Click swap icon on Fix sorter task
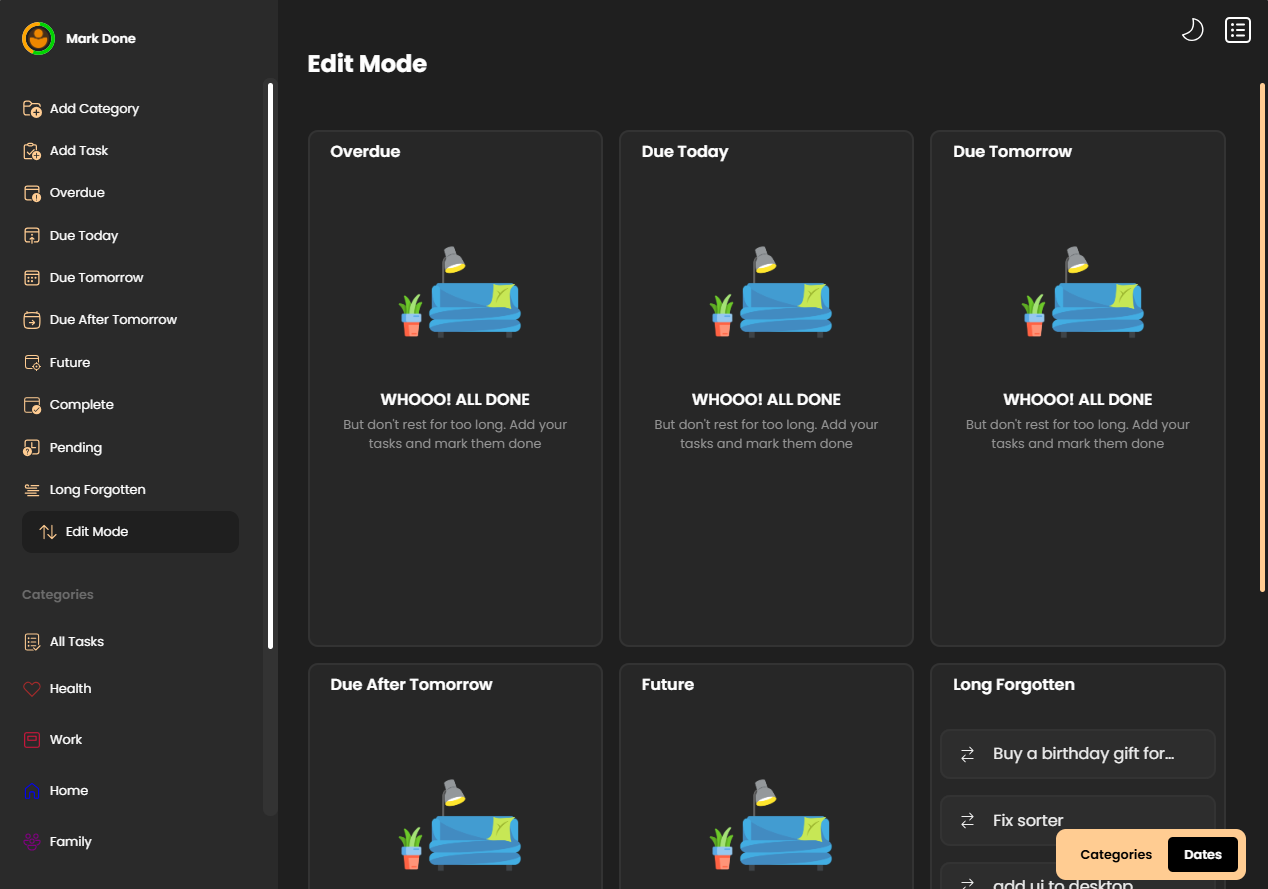This screenshot has width=1268, height=889. 968,821
